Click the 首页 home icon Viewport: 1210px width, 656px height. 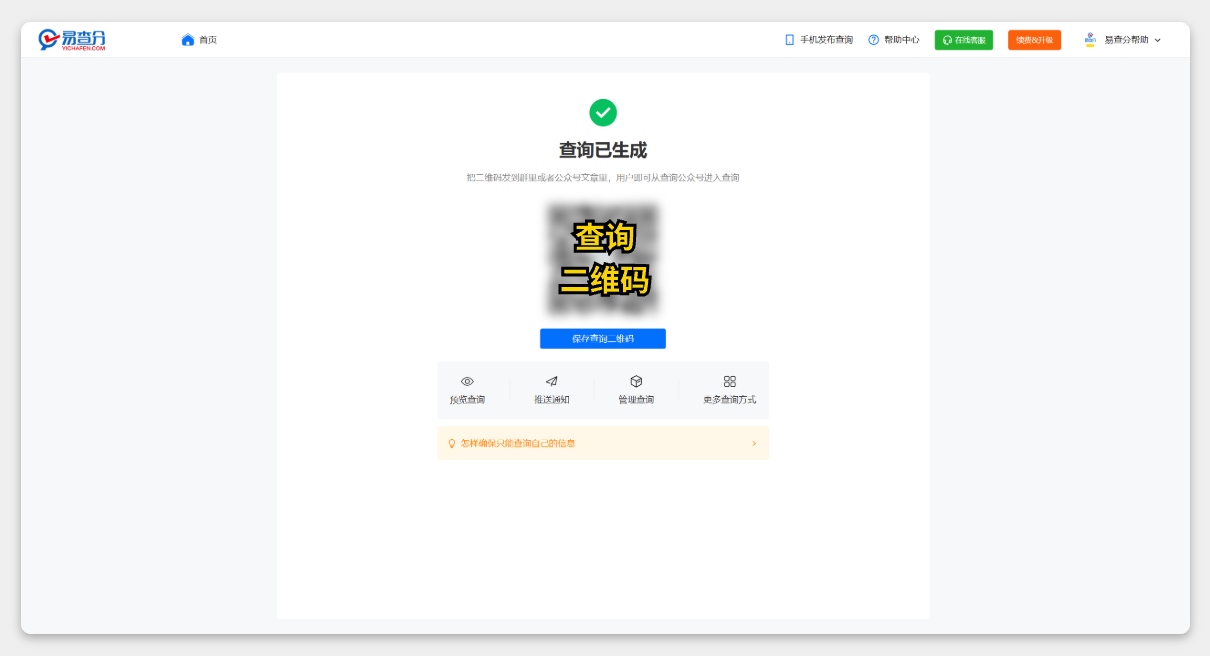[x=188, y=38]
